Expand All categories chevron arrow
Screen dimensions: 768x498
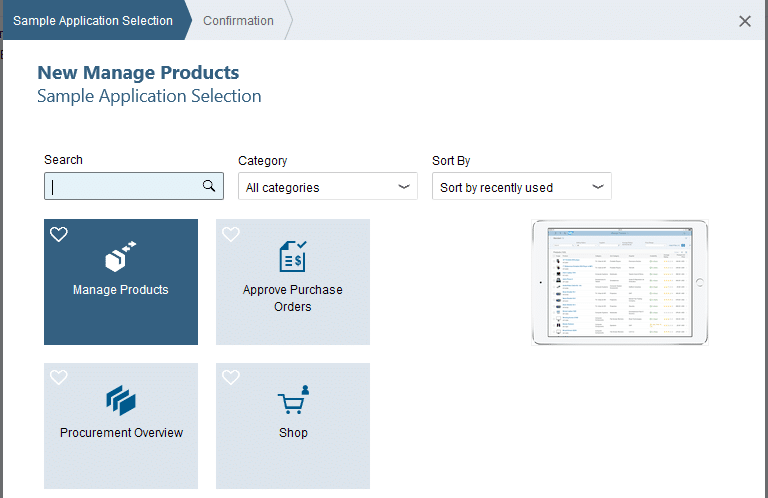point(404,187)
